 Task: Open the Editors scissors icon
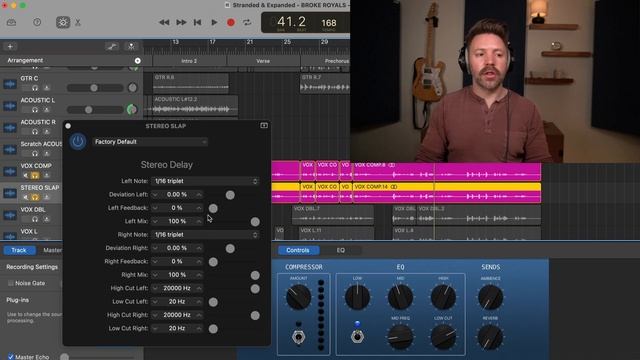coord(78,22)
